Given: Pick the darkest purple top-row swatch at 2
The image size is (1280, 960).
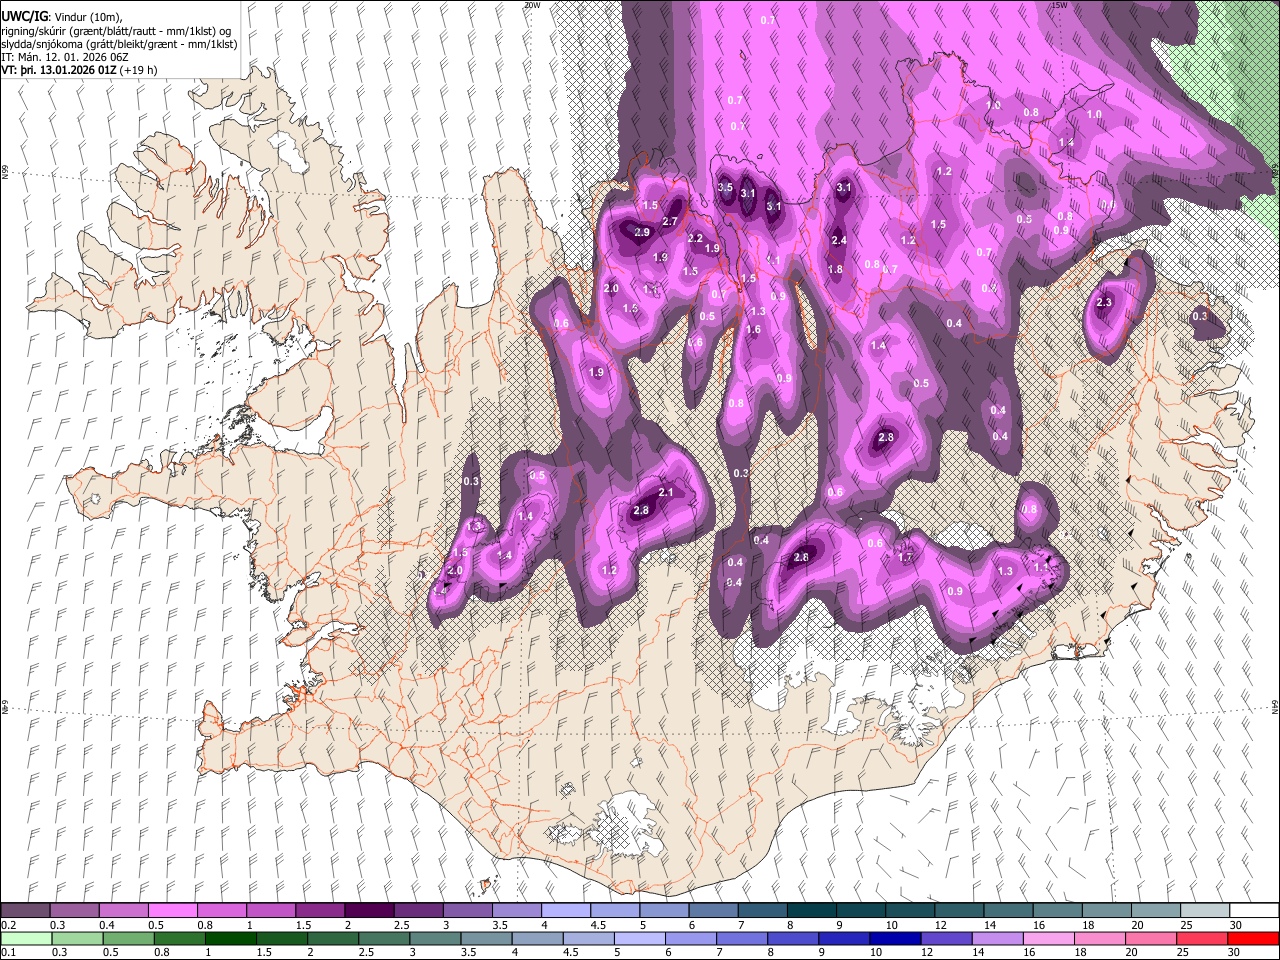Looking at the screenshot, I should [369, 911].
